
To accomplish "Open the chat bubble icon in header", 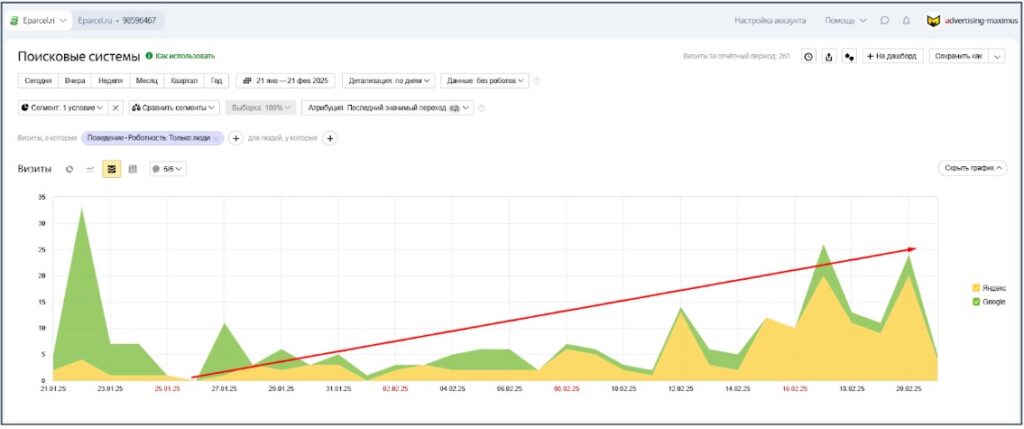I will coord(885,20).
